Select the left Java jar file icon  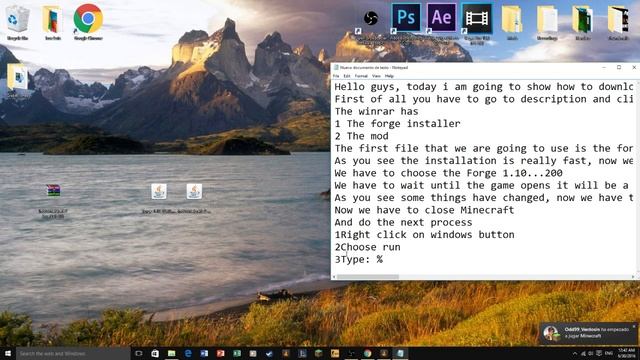(159, 191)
